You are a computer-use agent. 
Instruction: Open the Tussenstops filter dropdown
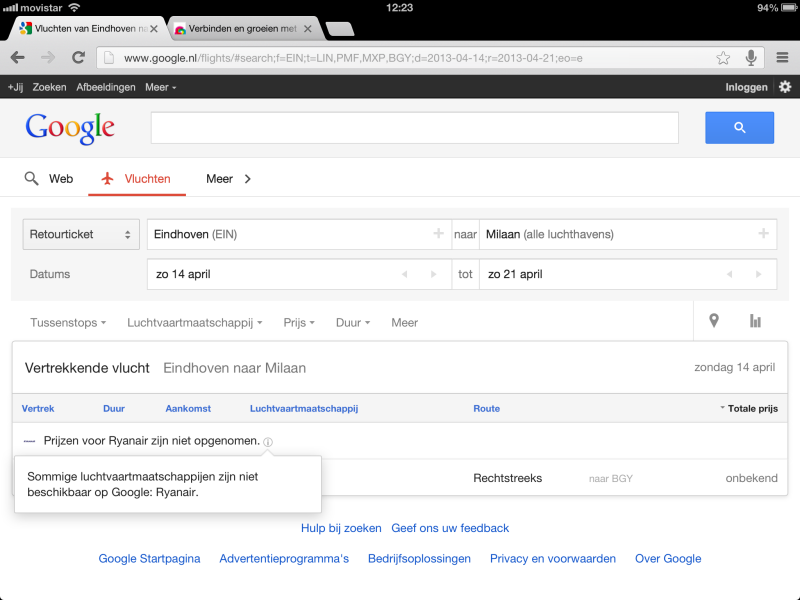pos(68,322)
